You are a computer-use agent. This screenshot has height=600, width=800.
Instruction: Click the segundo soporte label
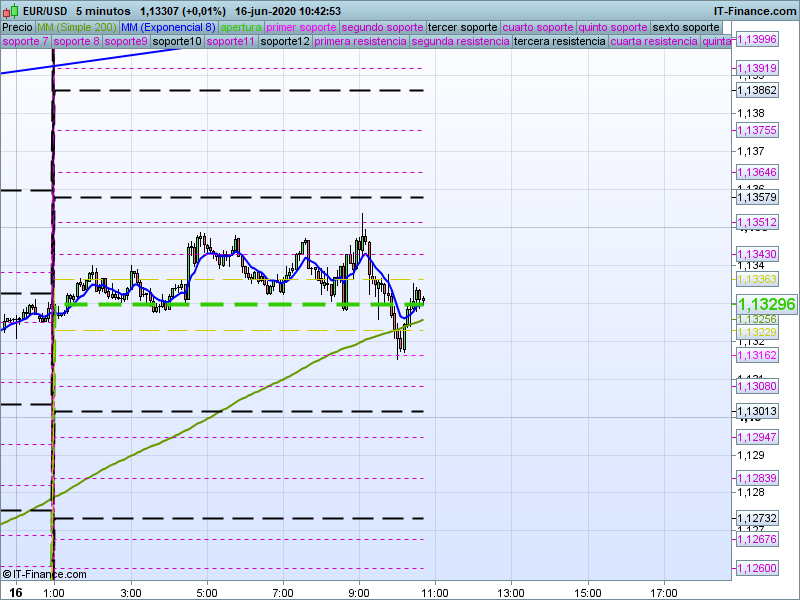tap(382, 27)
